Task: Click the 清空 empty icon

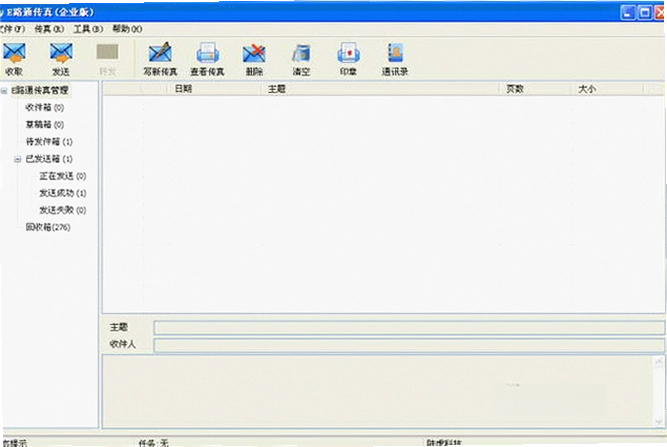Action: 301,58
